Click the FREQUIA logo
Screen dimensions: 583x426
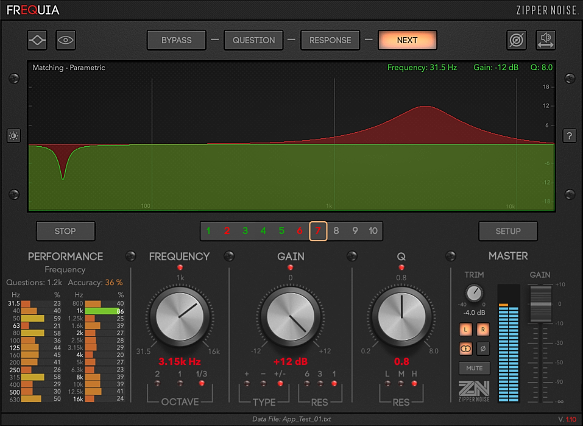33,10
